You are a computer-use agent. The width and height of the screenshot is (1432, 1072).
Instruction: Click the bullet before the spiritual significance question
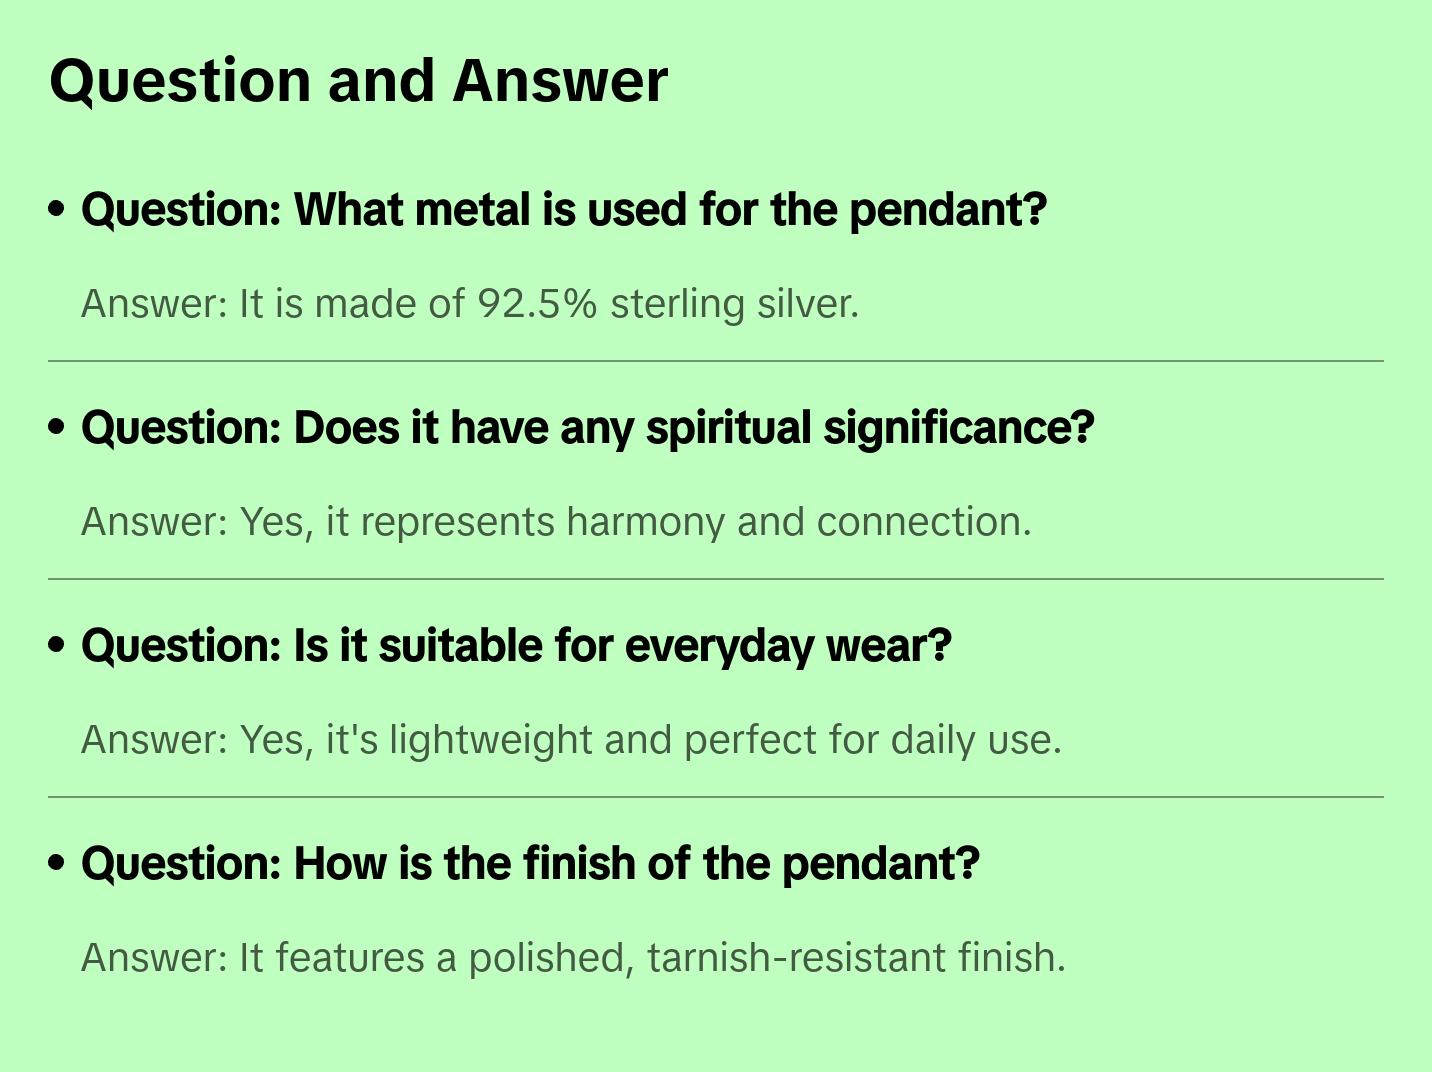(57, 428)
